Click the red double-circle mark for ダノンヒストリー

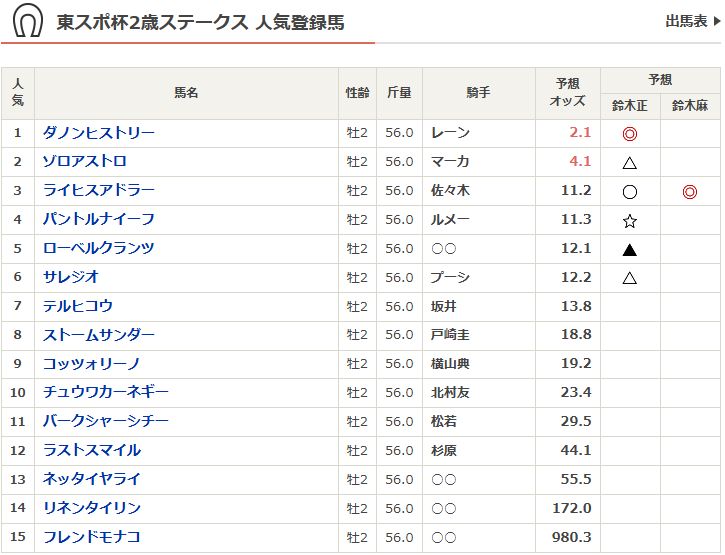click(629, 133)
